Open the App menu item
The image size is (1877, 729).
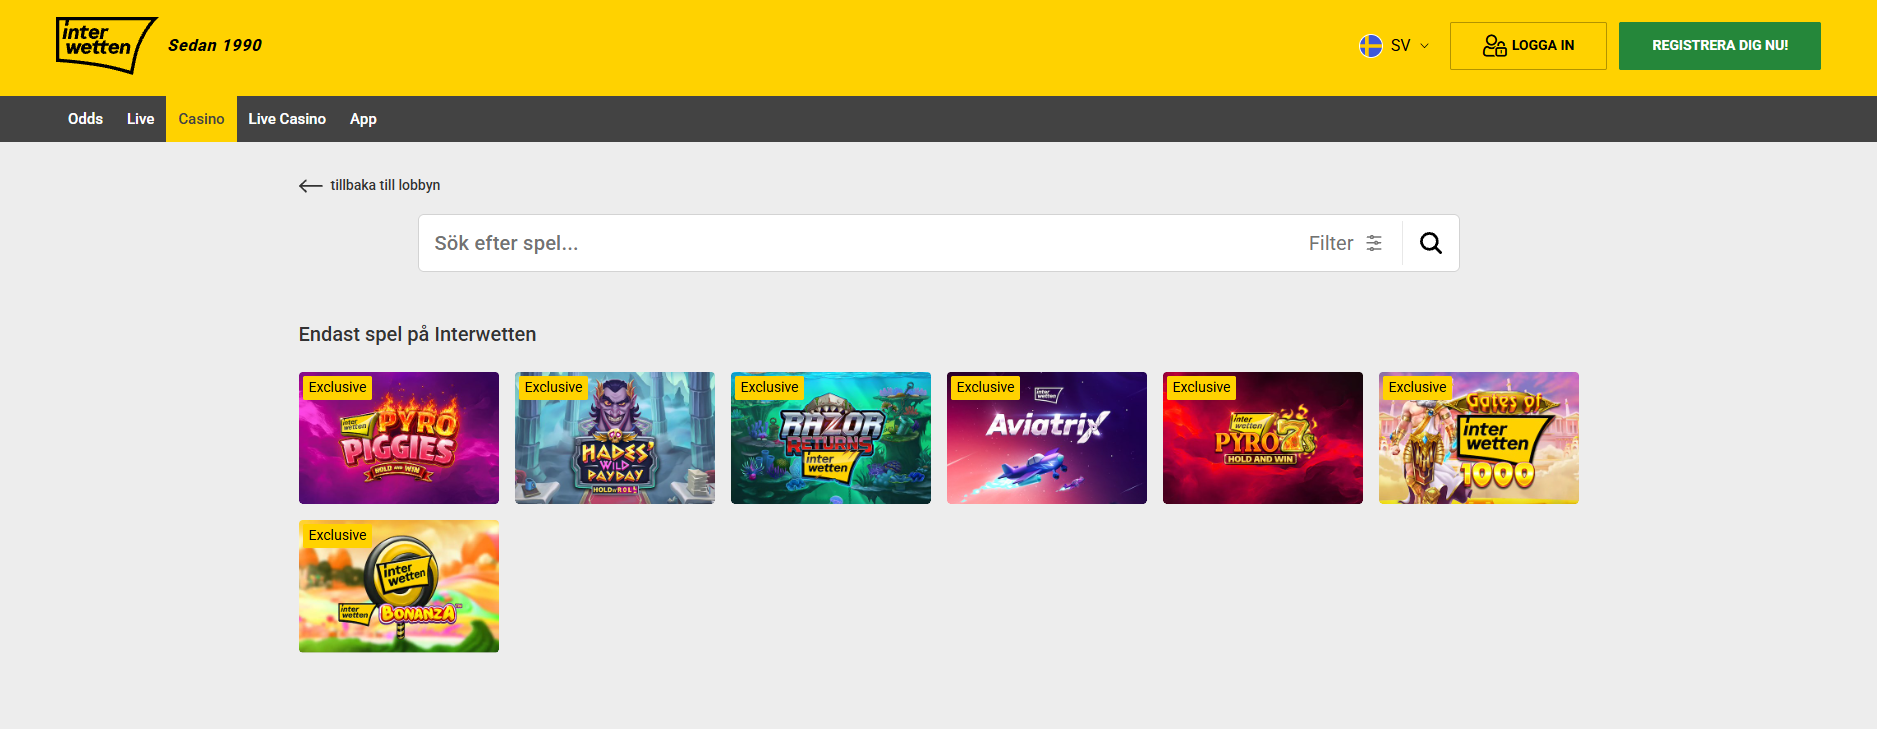[x=363, y=119]
